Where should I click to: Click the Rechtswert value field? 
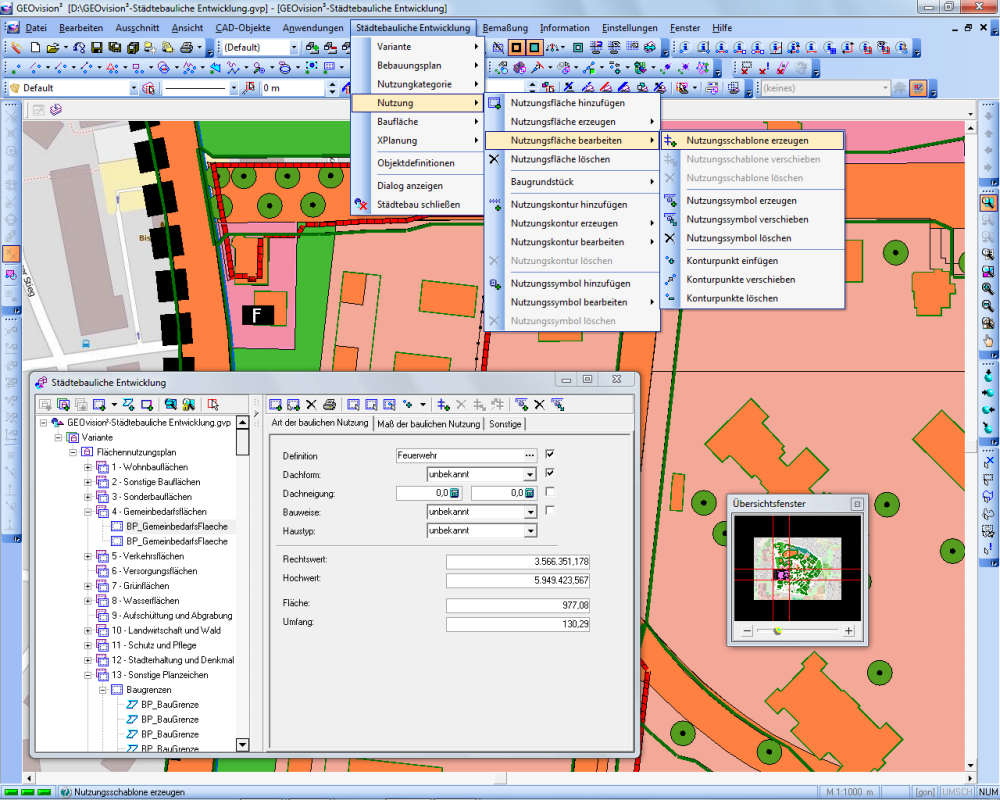(x=518, y=562)
